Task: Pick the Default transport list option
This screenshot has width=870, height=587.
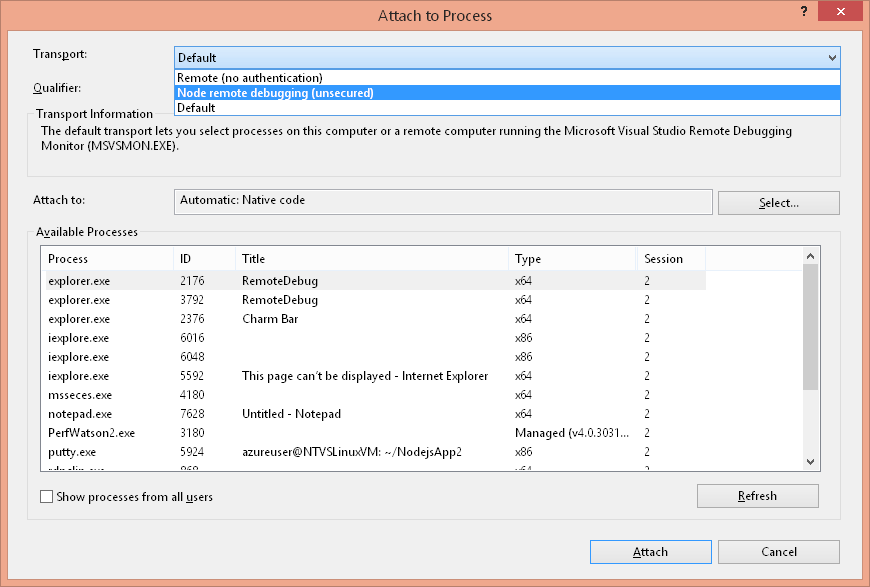Action: coord(196,108)
